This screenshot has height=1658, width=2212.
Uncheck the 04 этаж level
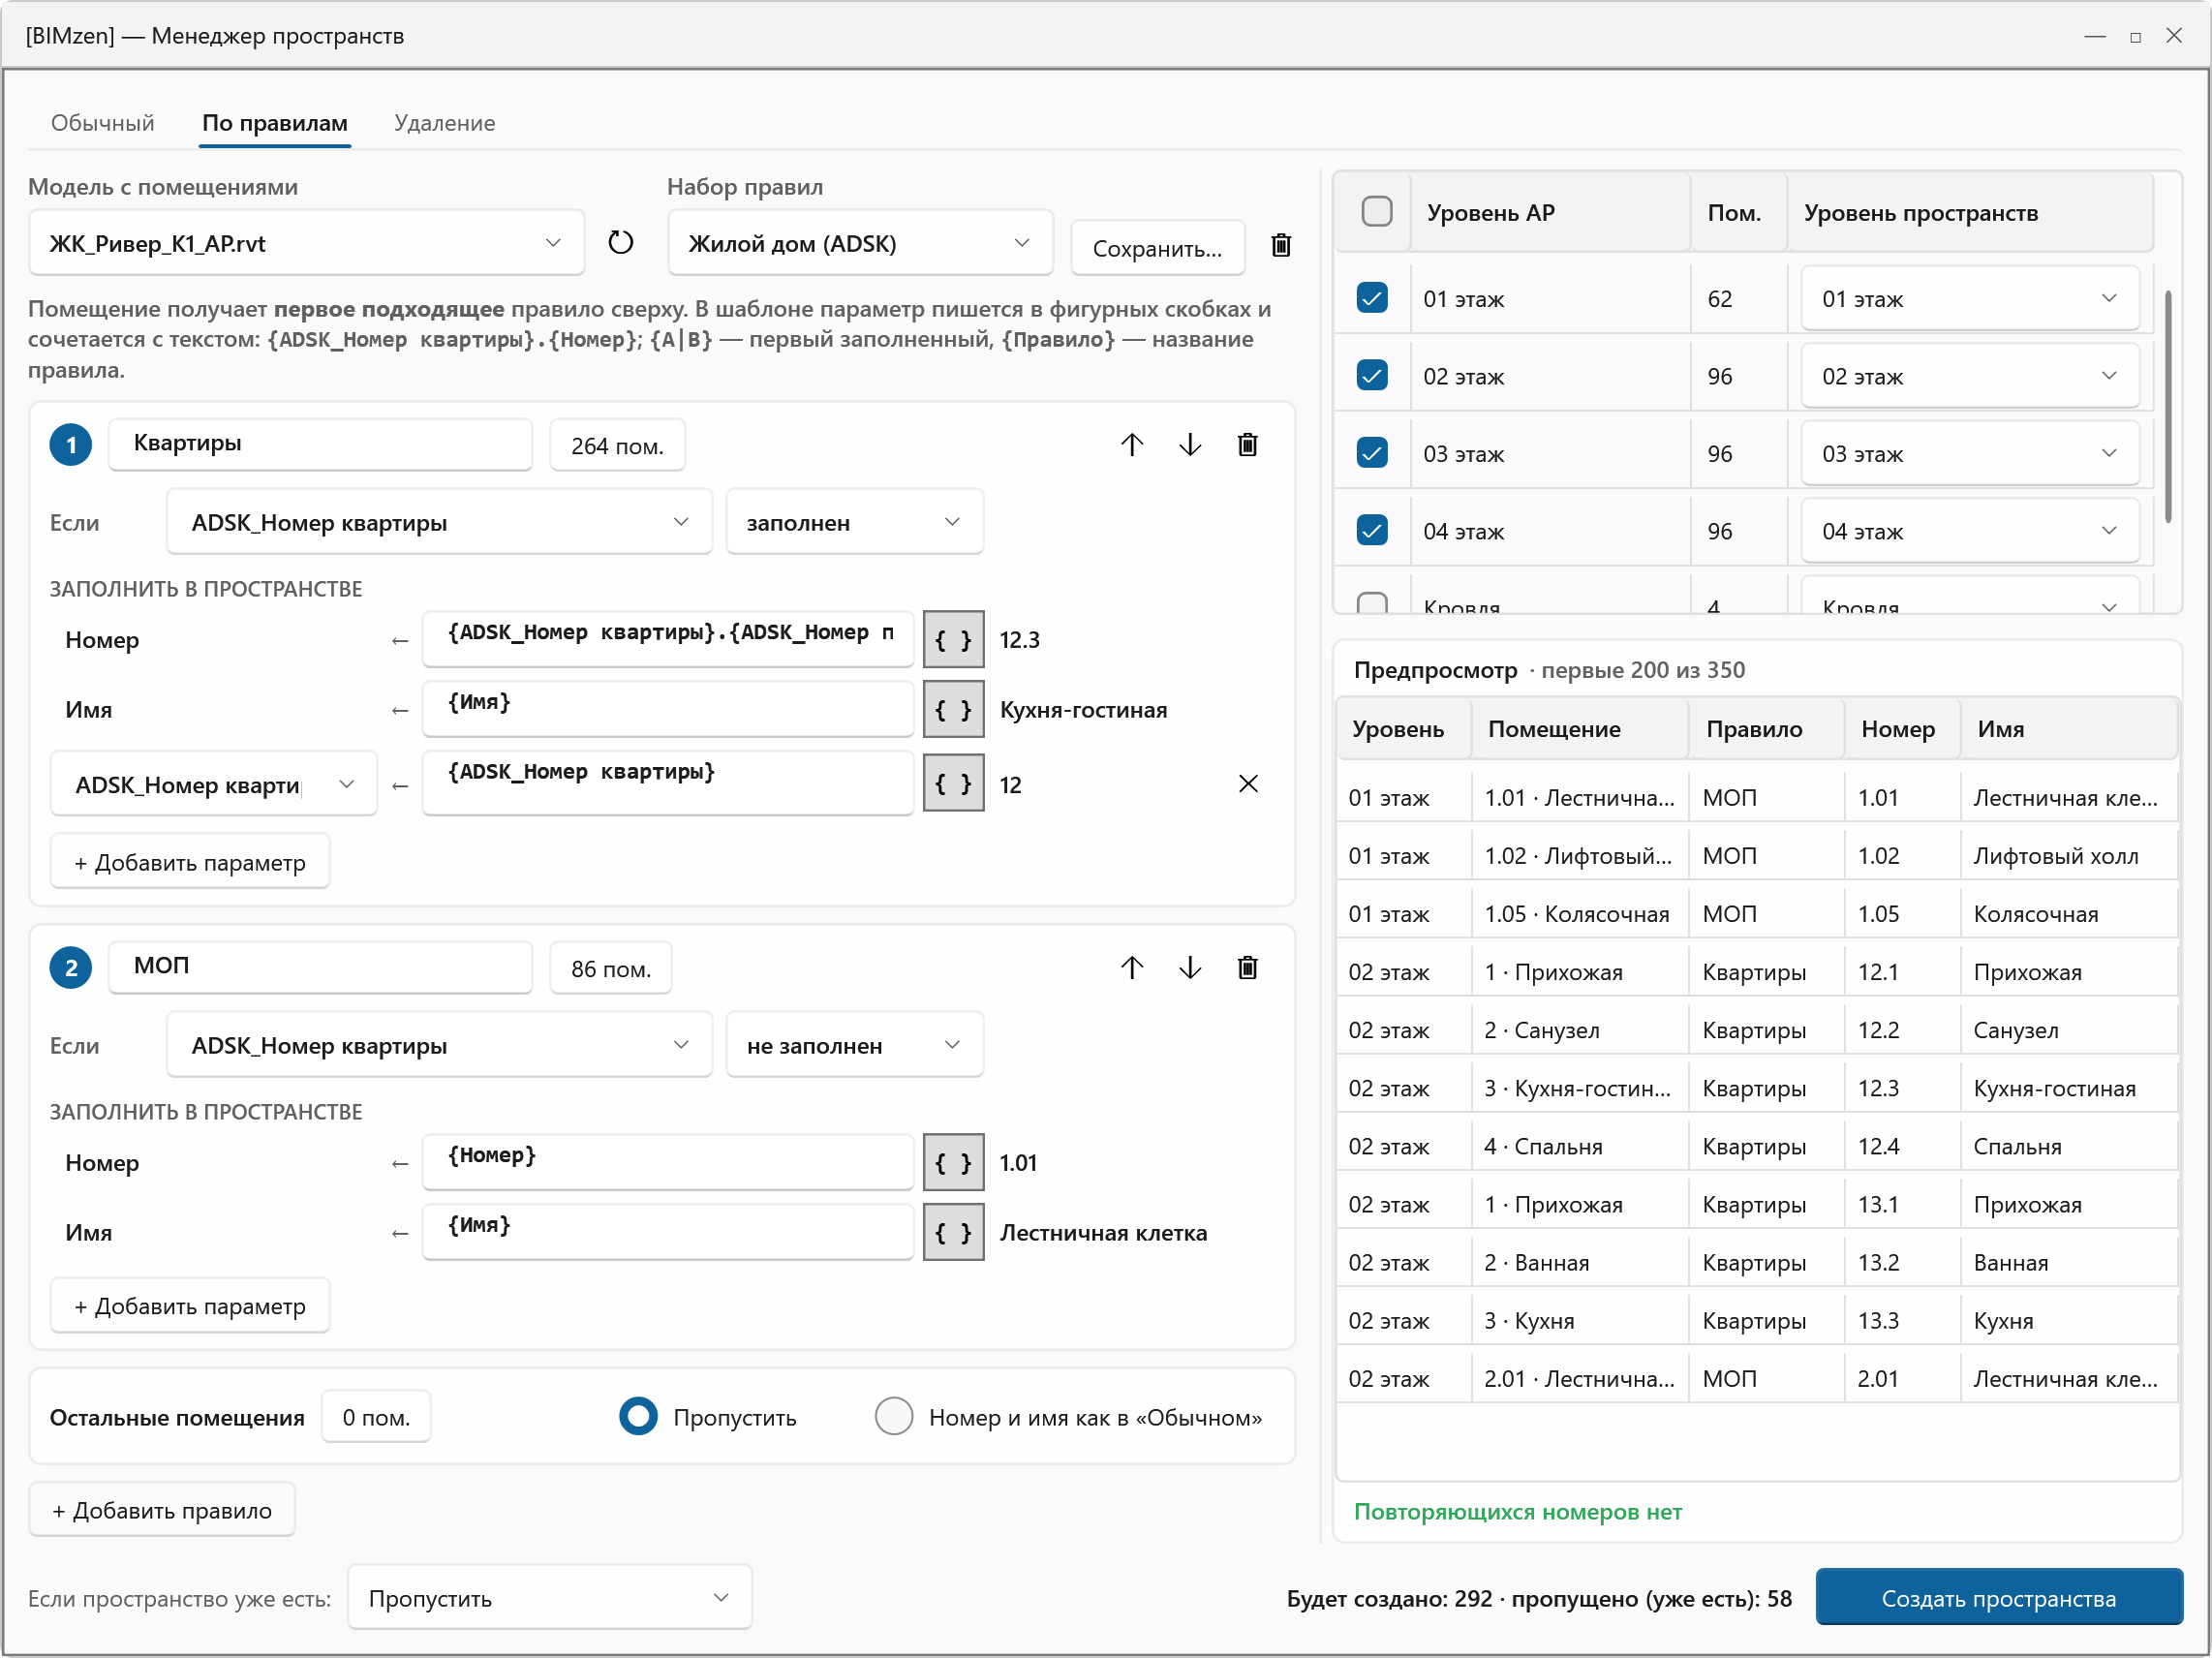tap(1372, 530)
